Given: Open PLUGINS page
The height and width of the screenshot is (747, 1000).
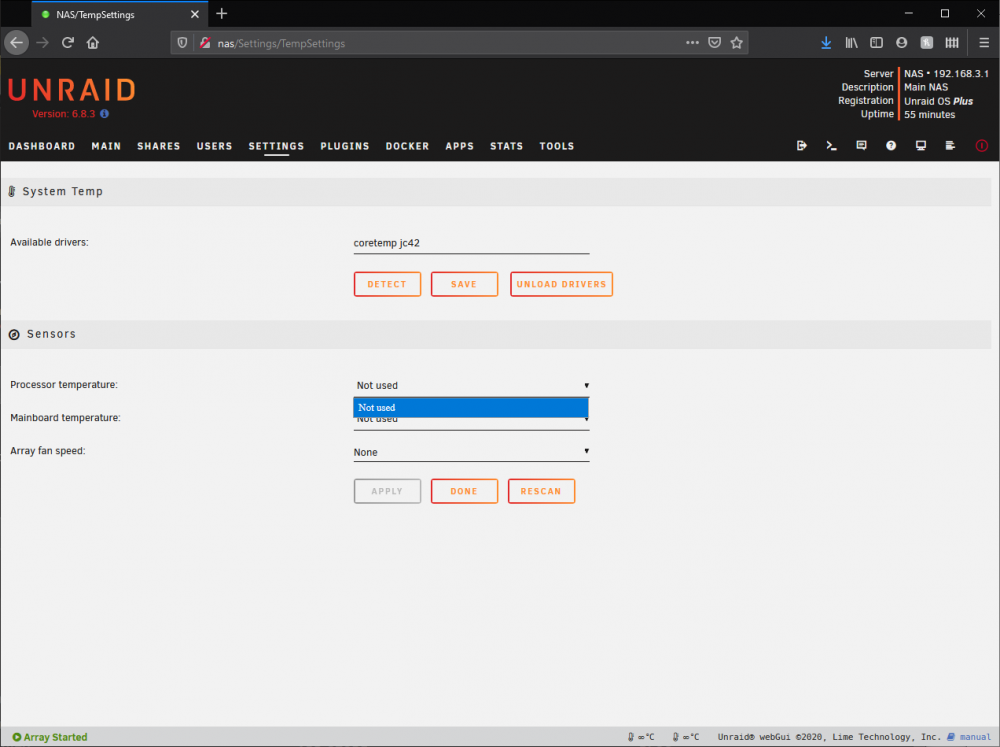Looking at the screenshot, I should pyautogui.click(x=345, y=146).
